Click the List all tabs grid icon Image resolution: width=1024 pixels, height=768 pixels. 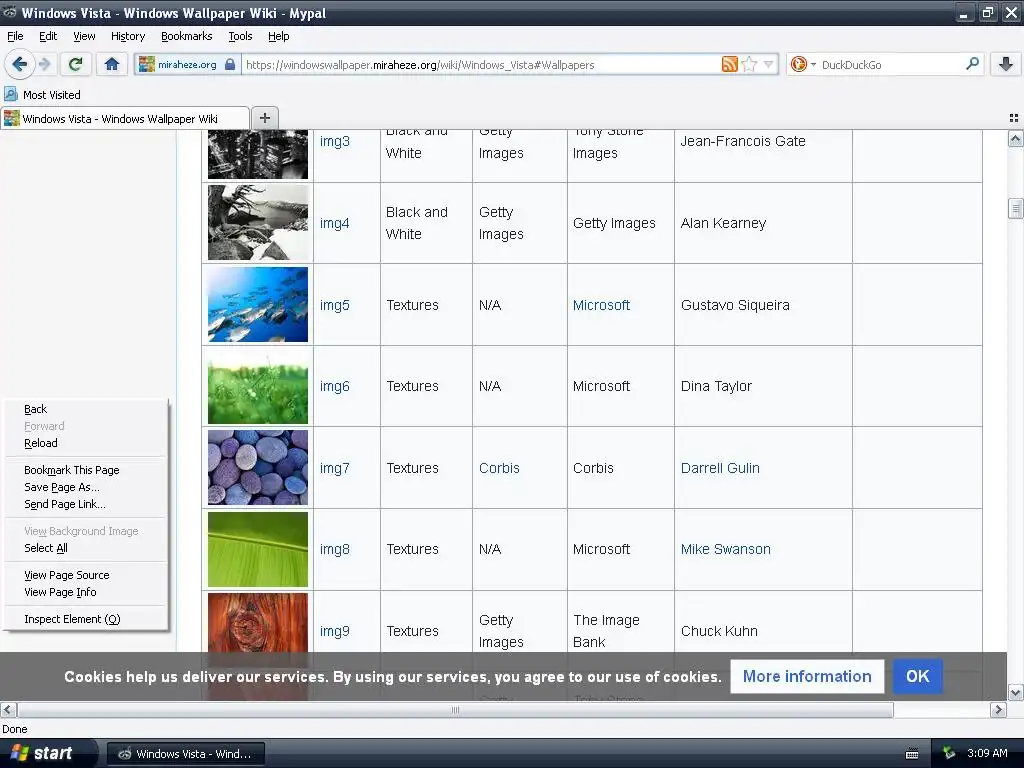coord(1014,118)
